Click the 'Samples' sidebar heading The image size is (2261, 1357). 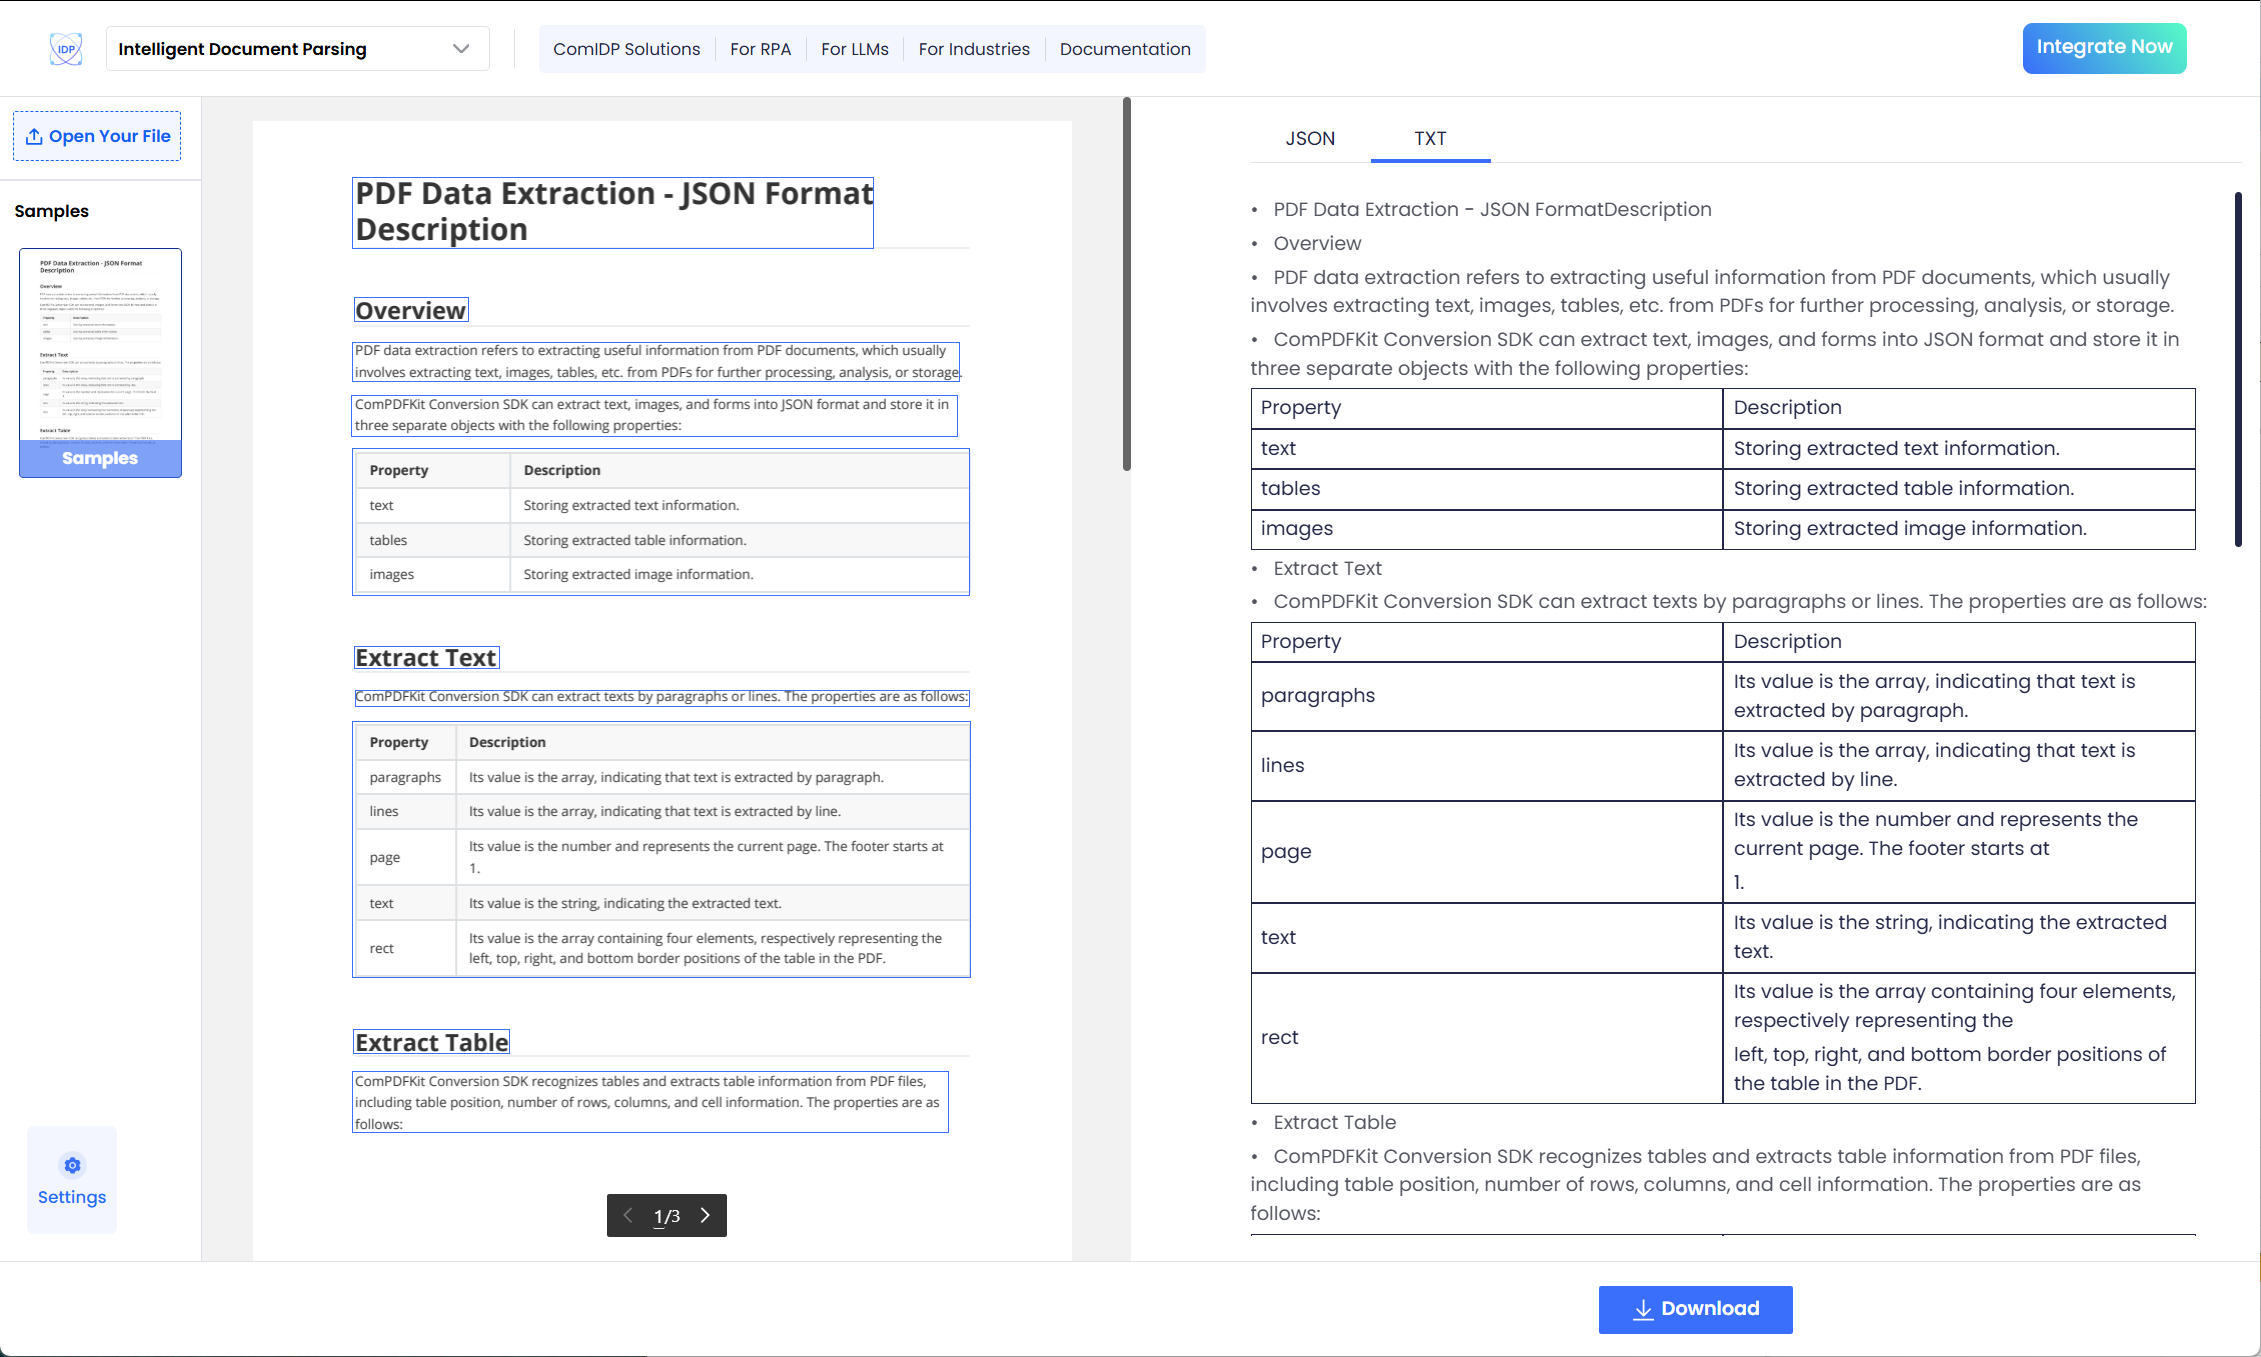52,211
